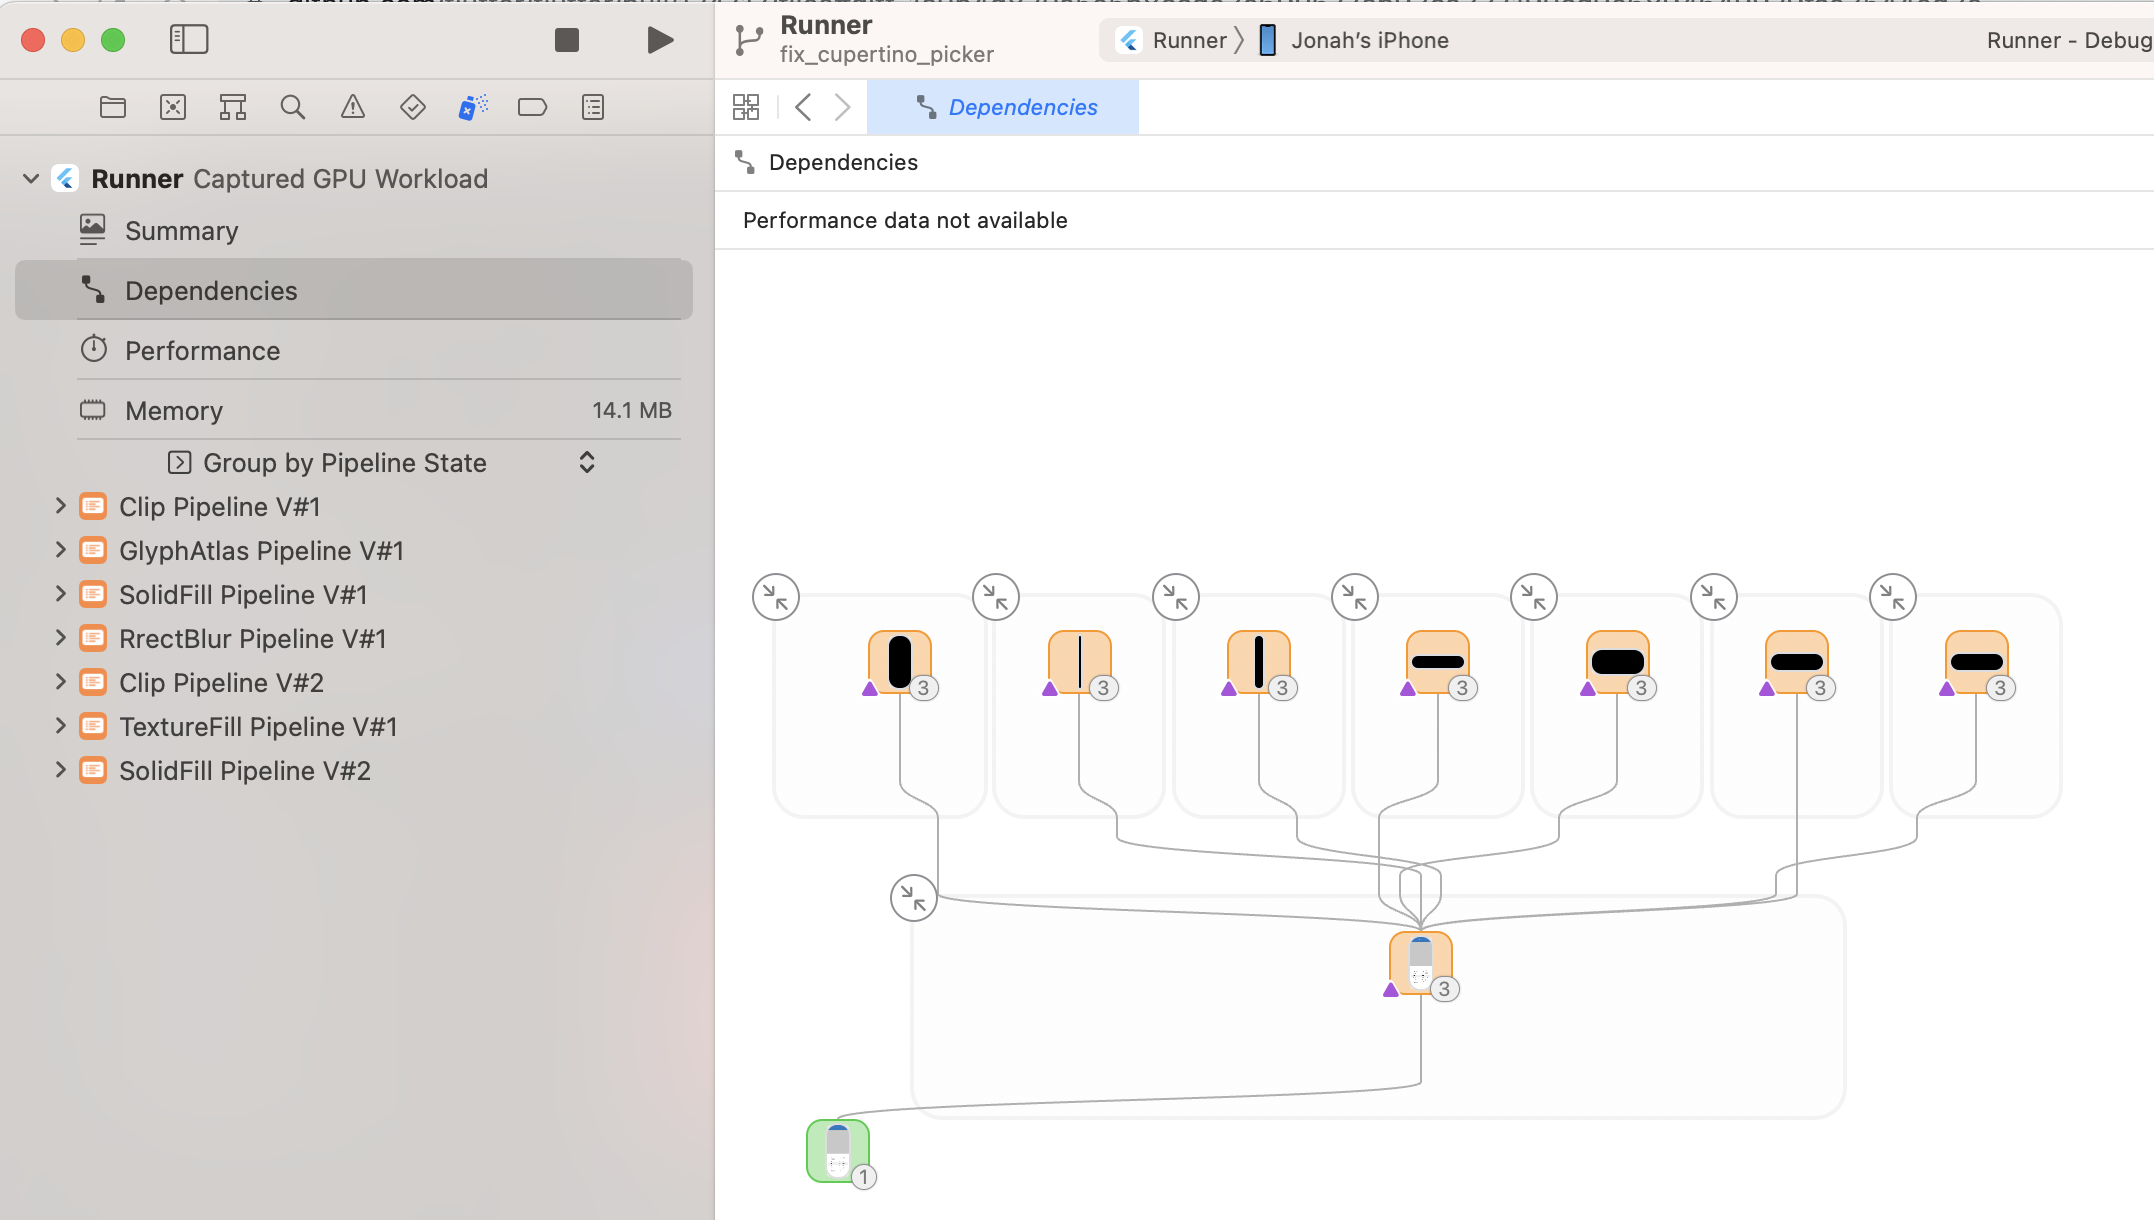
Task: Open the Find navigator magnifier icon
Action: tap(292, 107)
